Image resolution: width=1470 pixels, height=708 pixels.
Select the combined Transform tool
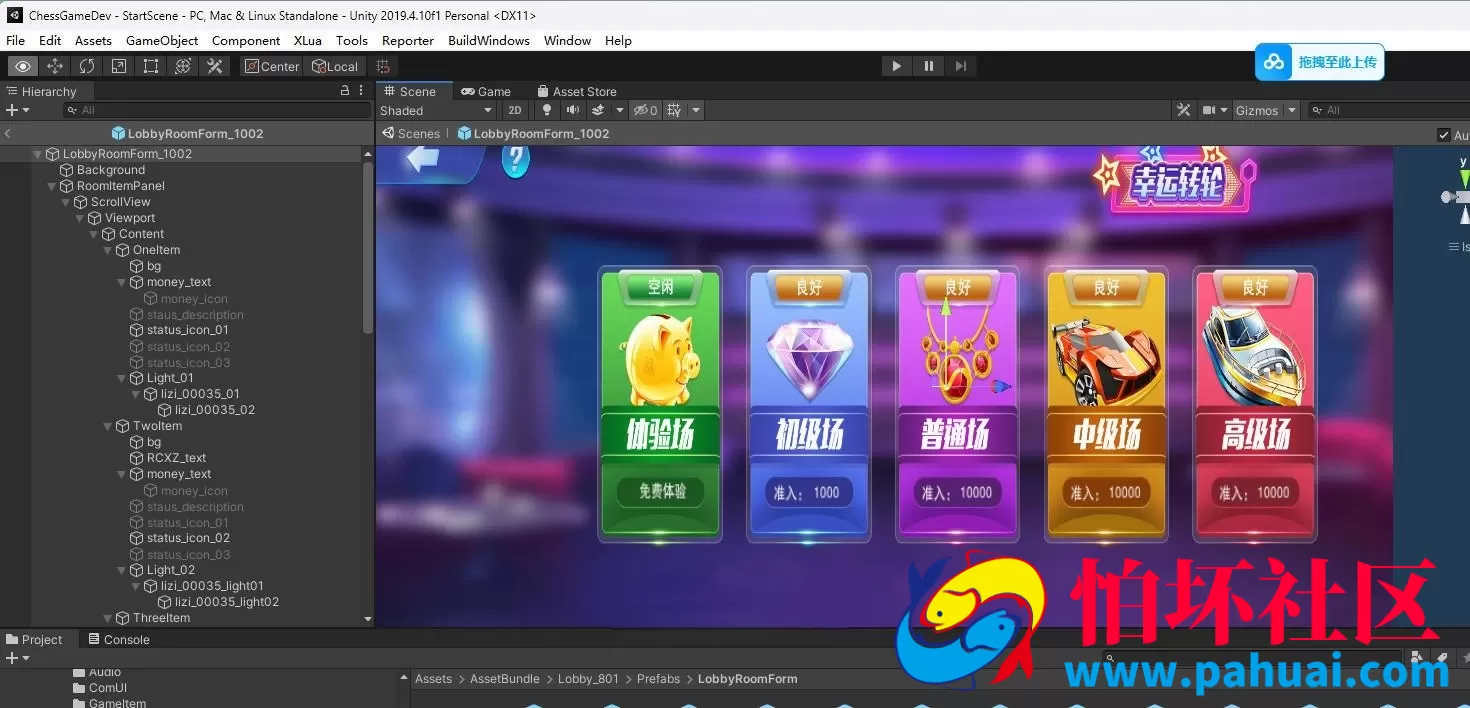click(x=183, y=66)
